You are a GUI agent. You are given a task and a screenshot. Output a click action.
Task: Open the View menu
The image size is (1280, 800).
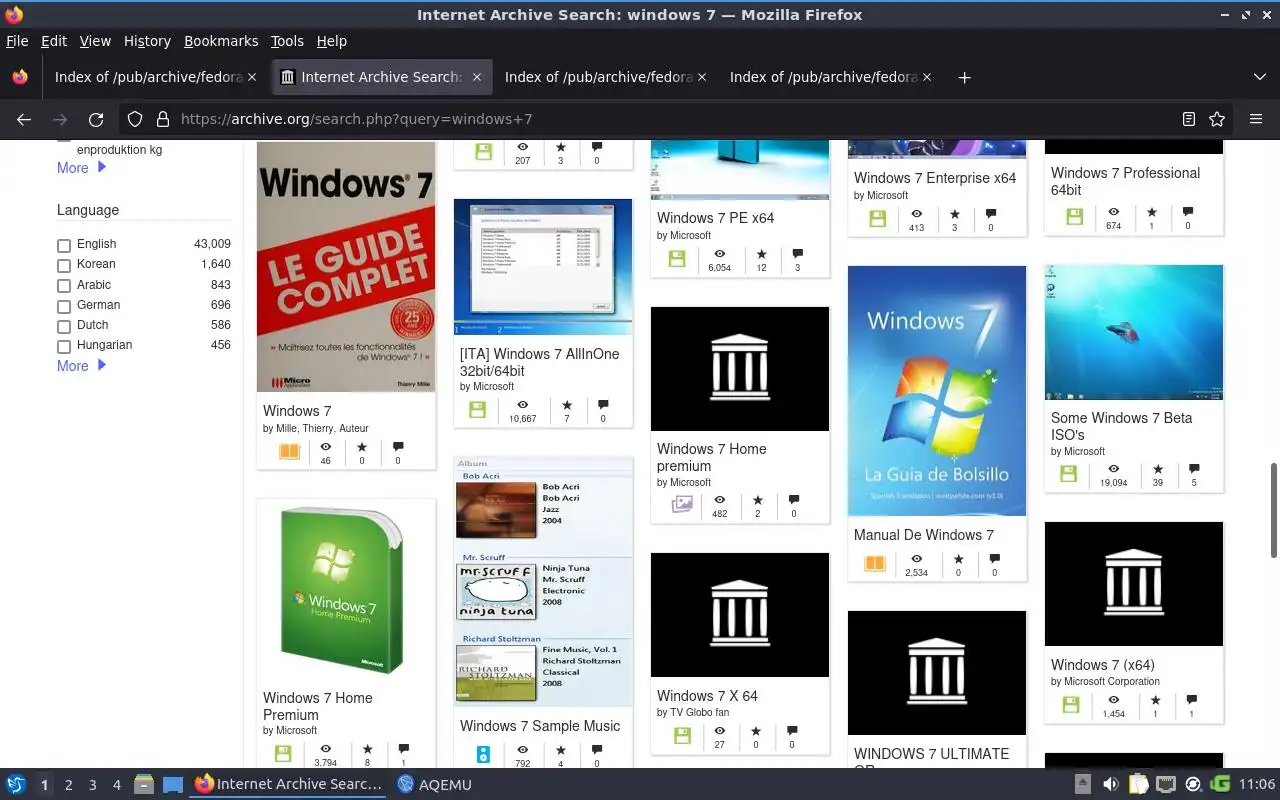95,41
